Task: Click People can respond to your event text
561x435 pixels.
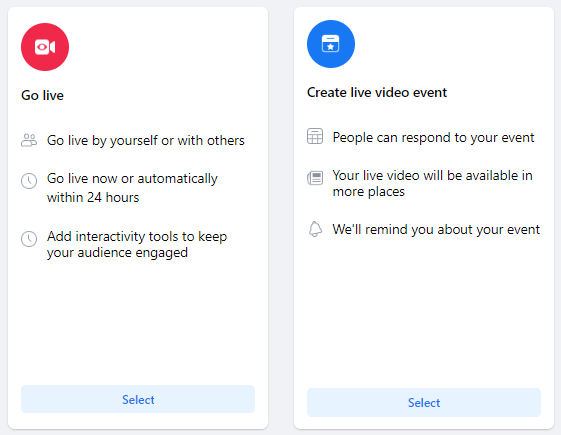Action: [x=433, y=138]
